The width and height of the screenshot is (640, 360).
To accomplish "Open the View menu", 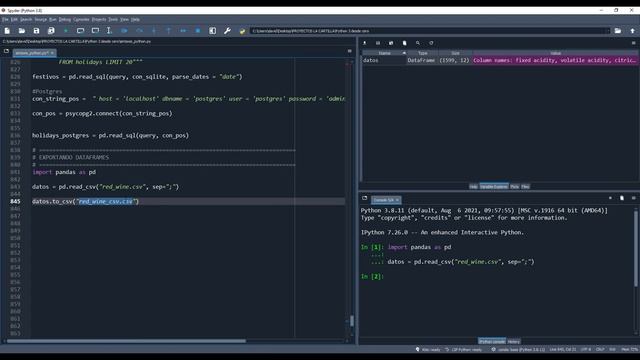I will pyautogui.click(x=124, y=19).
